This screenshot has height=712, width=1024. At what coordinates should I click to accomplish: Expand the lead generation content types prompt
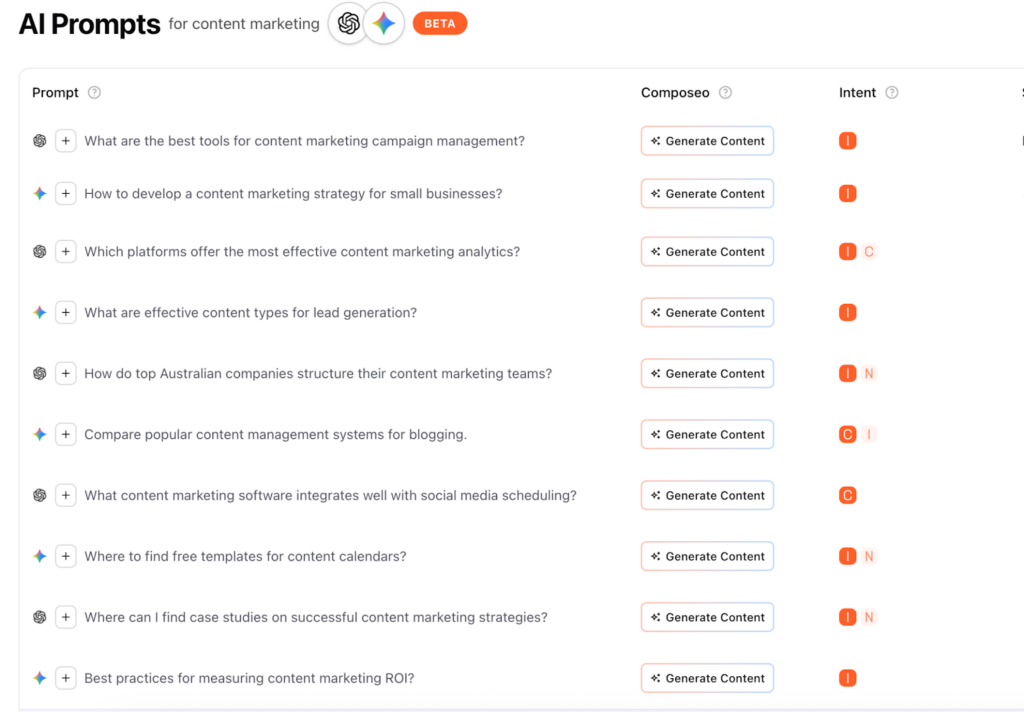(x=66, y=313)
